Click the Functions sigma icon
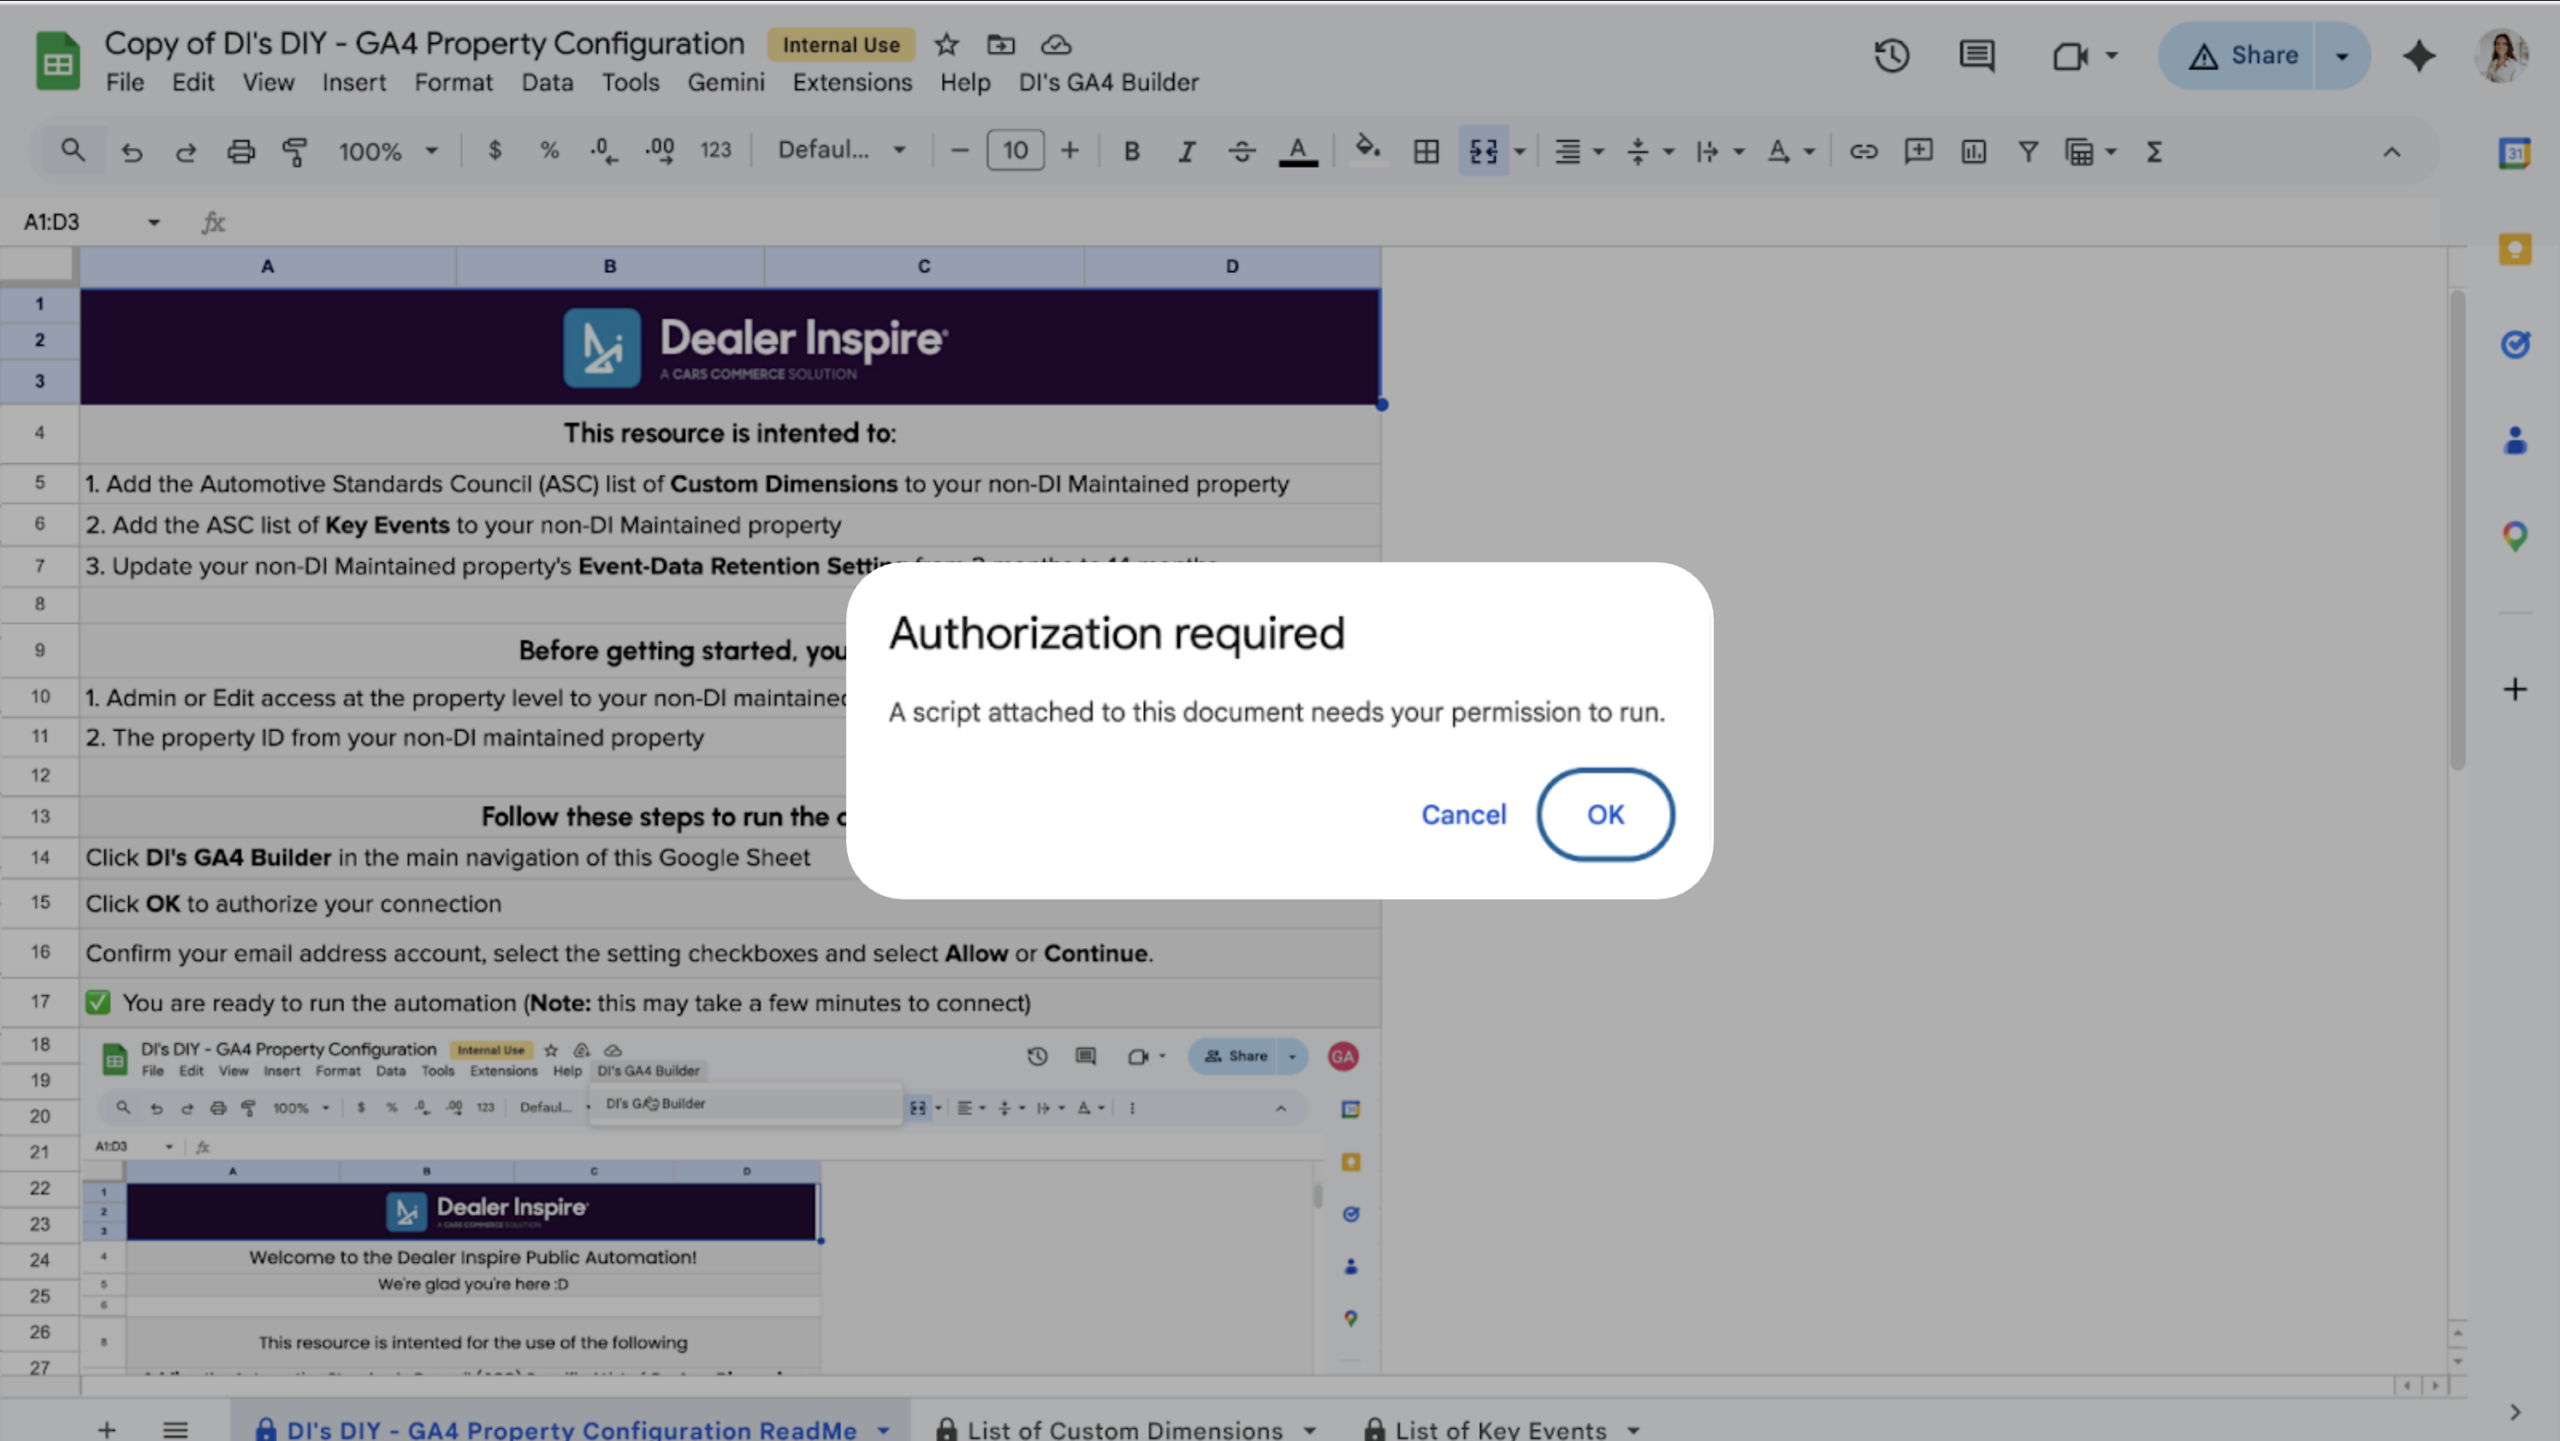 pos(2154,151)
